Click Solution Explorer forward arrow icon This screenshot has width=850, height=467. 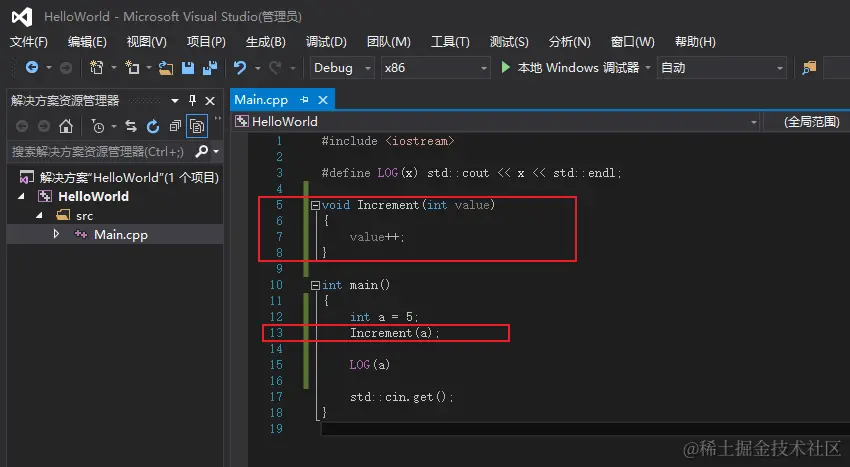click(x=44, y=126)
